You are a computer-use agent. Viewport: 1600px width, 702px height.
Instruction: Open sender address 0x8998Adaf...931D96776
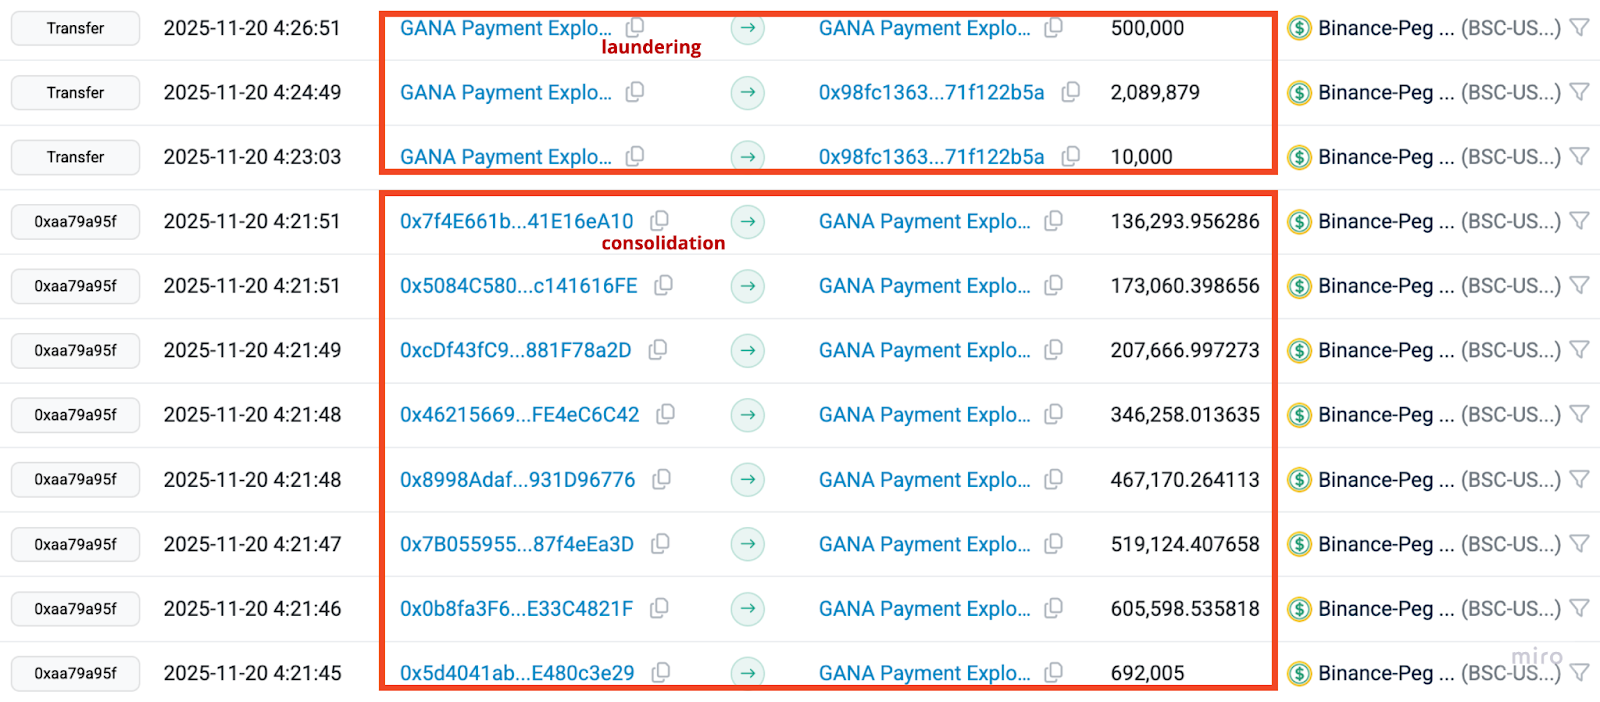518,480
